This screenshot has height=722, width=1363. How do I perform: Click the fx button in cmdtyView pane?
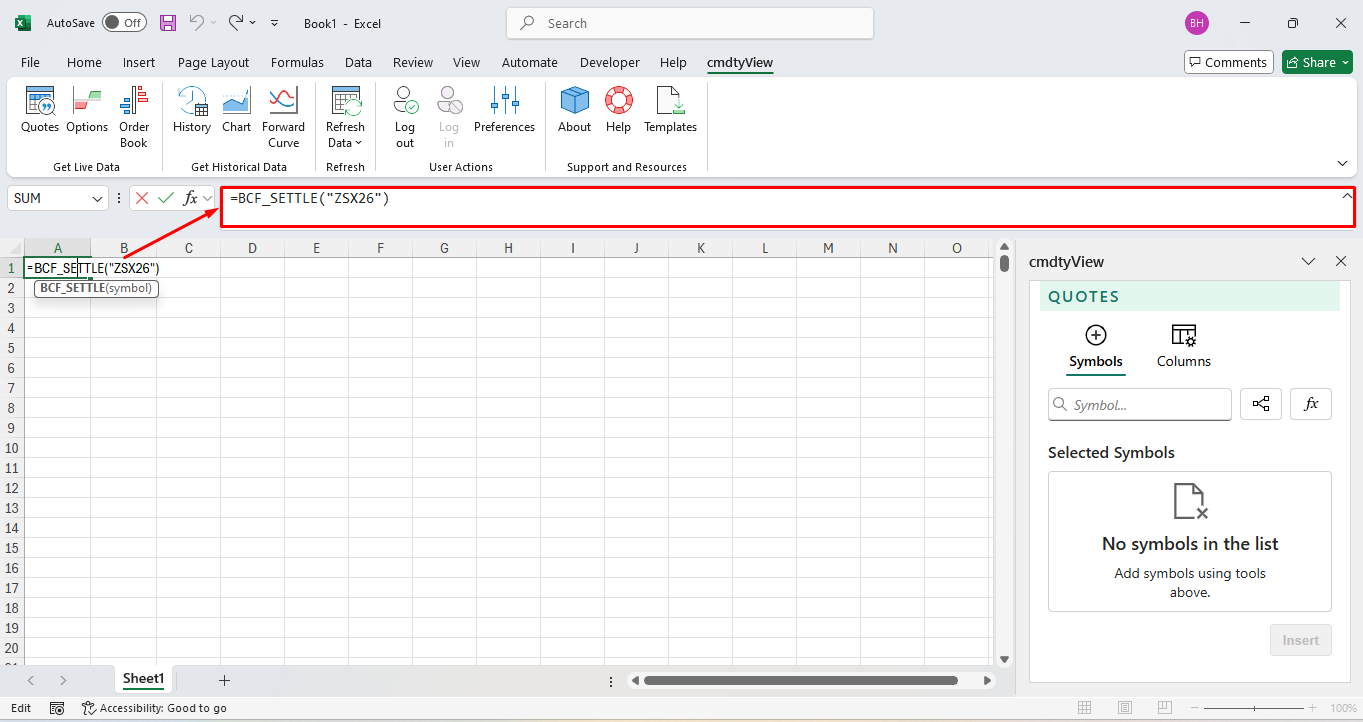[1311, 404]
